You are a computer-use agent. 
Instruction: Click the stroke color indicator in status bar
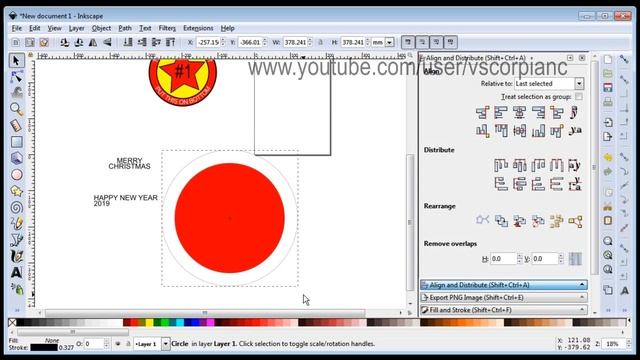44,348
